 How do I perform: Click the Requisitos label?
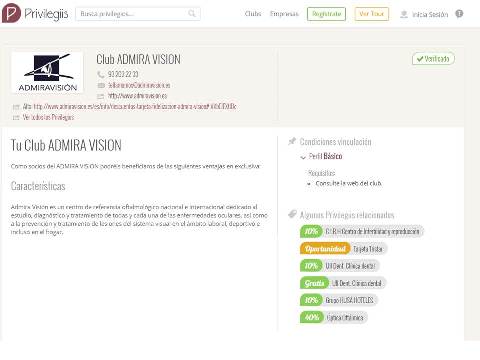pyautogui.click(x=321, y=173)
